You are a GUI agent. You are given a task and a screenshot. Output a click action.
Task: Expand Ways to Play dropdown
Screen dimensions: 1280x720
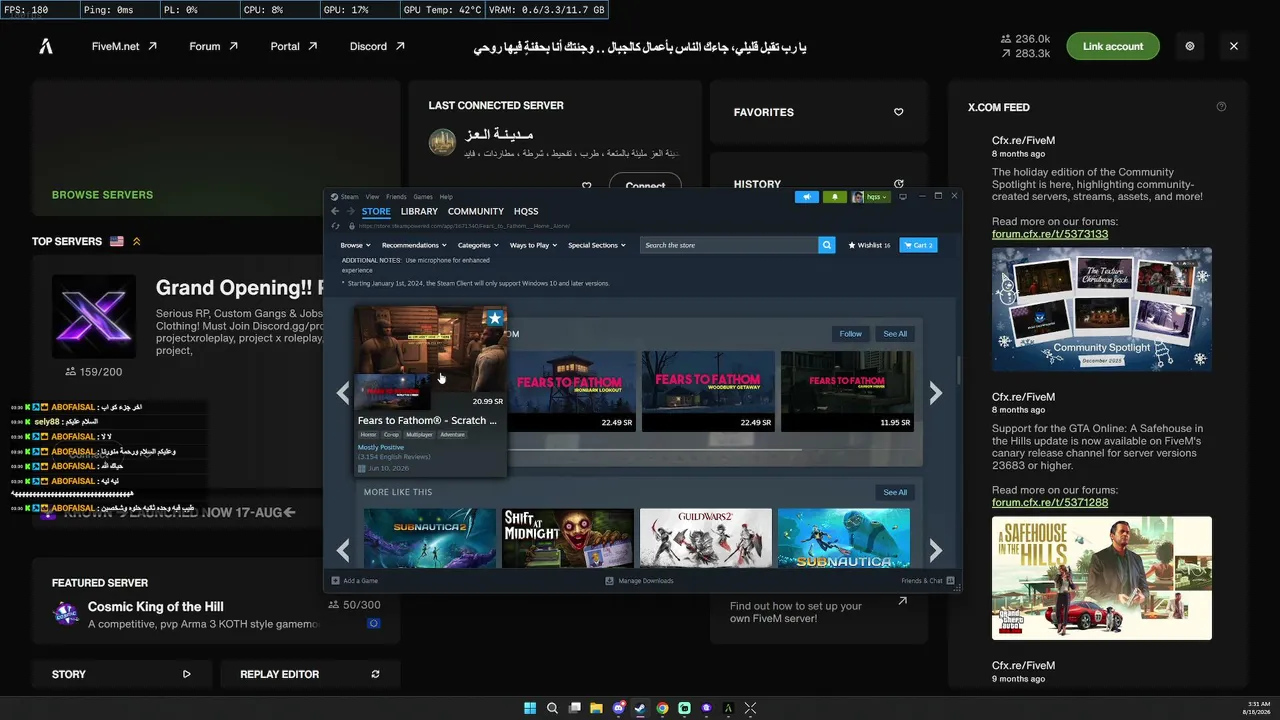(533, 245)
